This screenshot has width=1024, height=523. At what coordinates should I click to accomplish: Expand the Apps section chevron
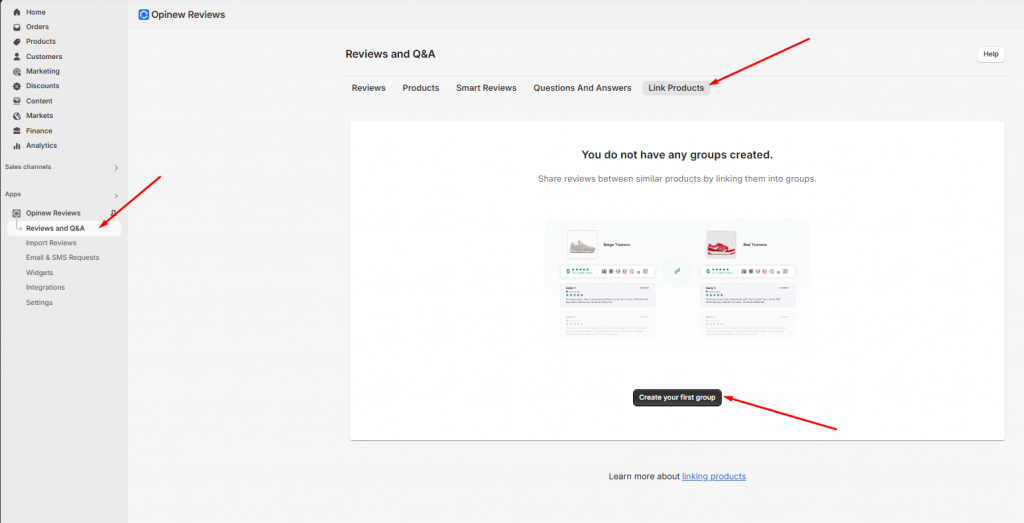pos(115,195)
